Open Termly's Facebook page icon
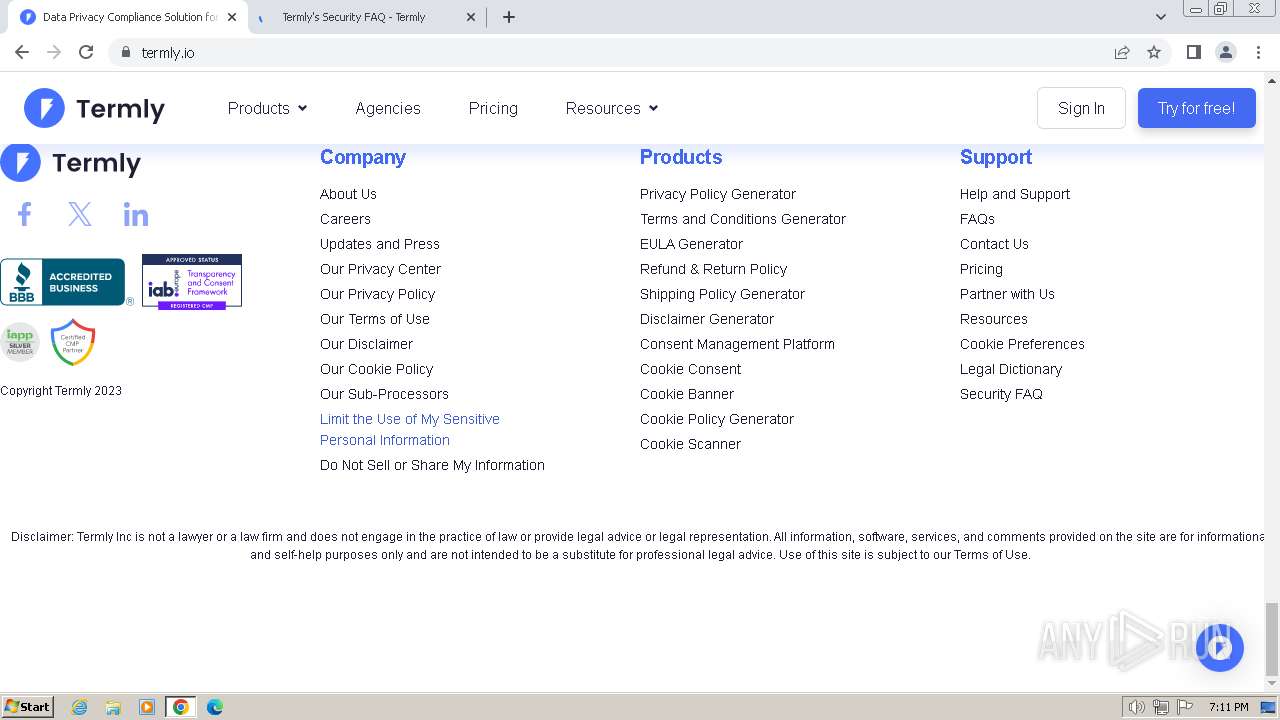The width and height of the screenshot is (1280, 720). point(24,214)
